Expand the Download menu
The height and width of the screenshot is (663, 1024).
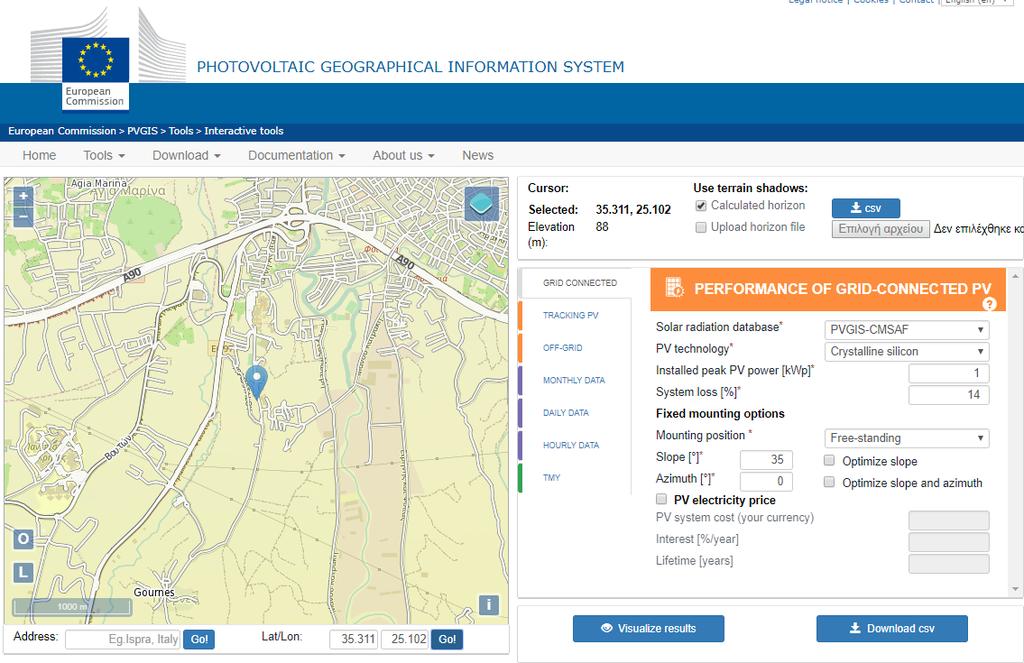(186, 155)
